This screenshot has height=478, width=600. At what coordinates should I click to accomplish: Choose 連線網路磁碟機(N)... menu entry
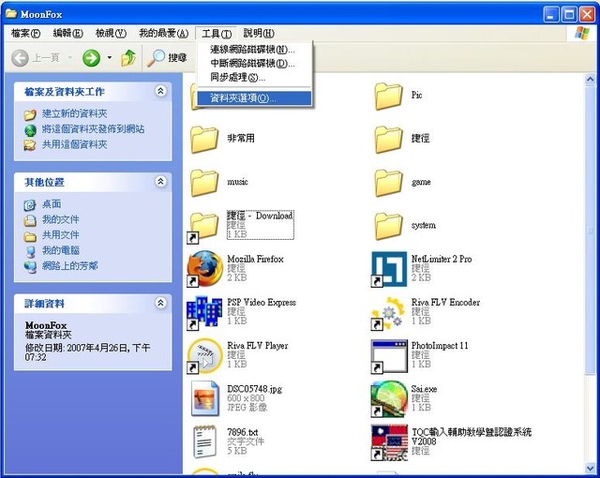point(254,49)
